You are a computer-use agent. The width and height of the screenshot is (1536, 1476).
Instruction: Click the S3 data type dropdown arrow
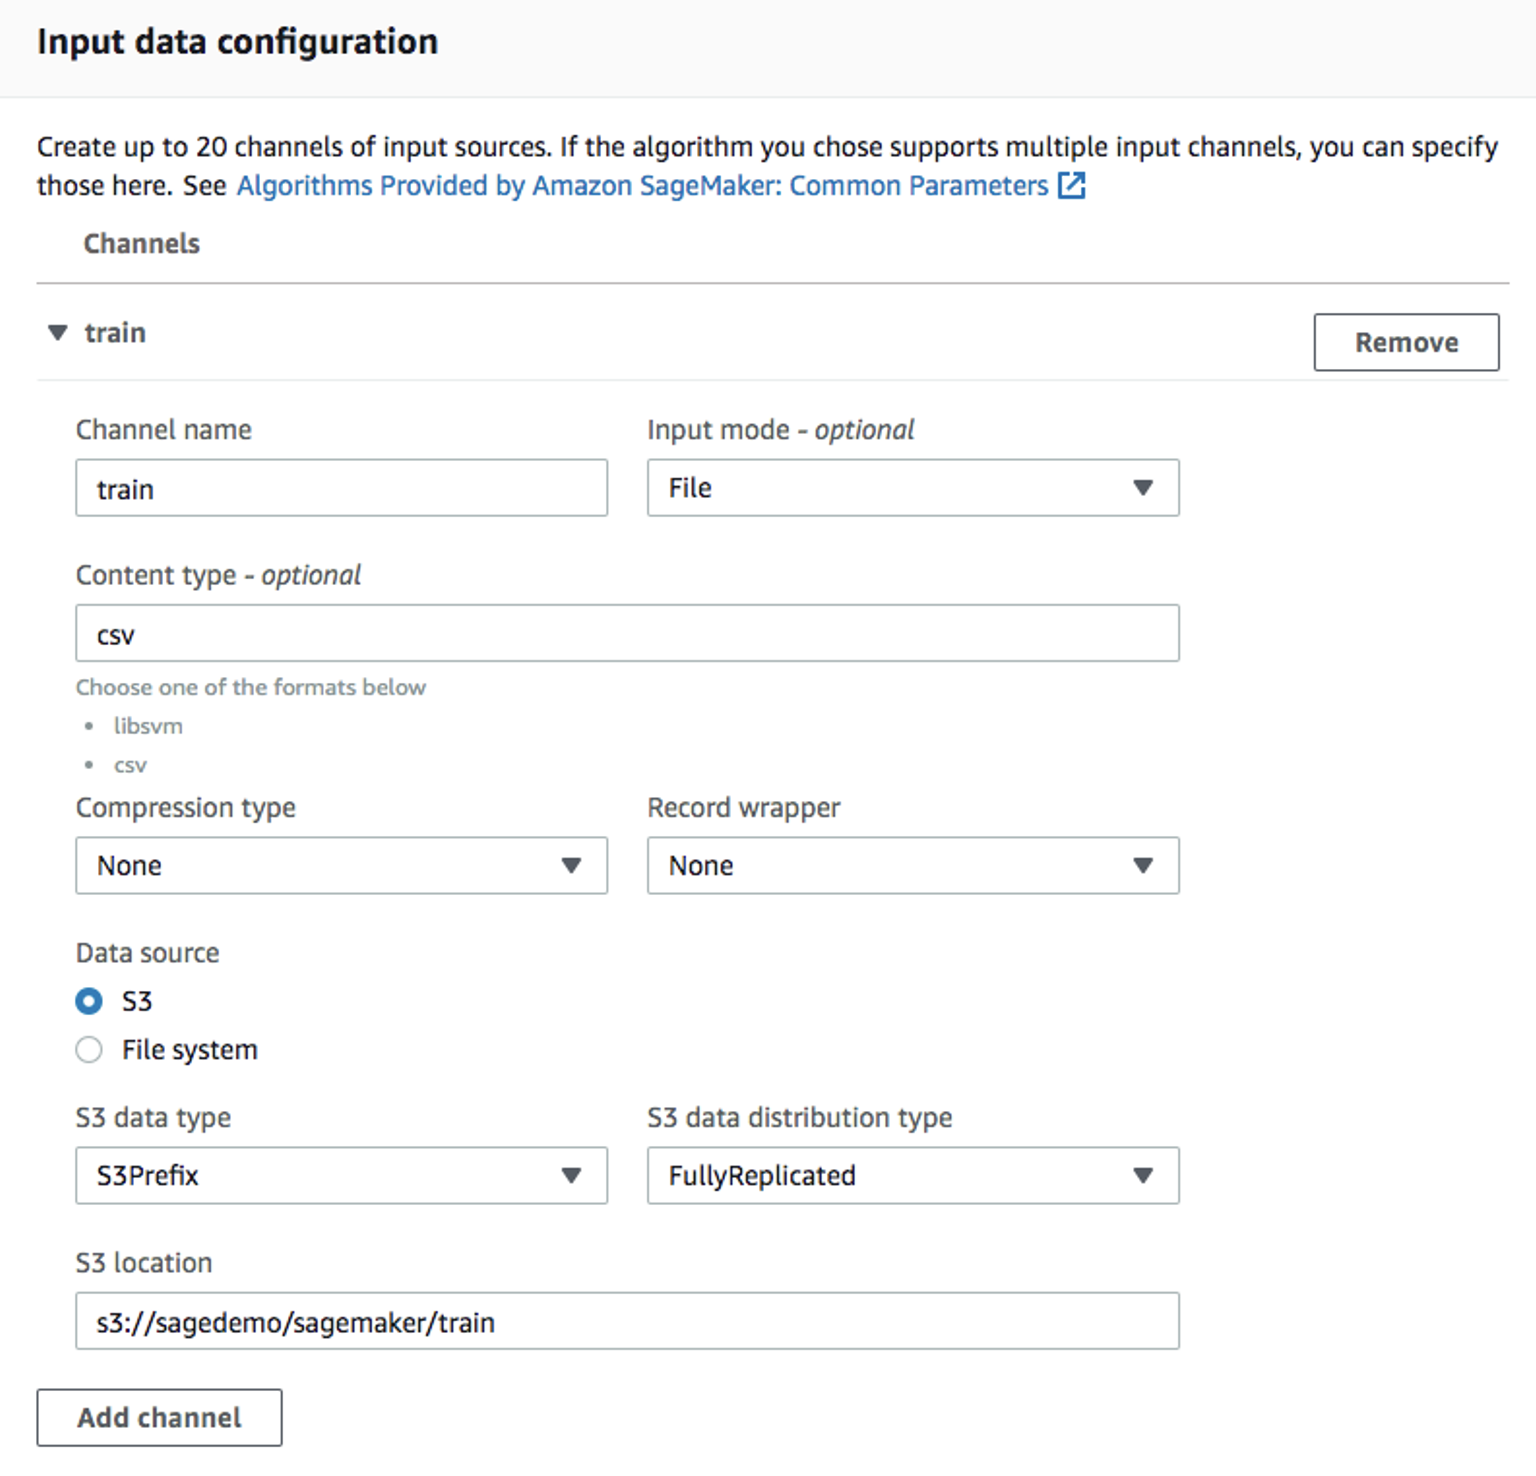click(571, 1176)
